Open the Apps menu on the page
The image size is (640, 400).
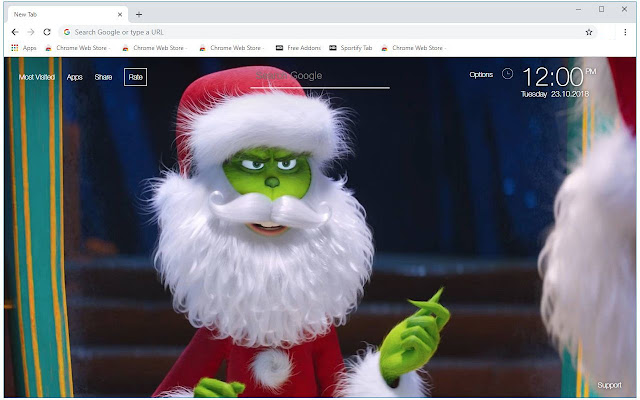coord(75,77)
